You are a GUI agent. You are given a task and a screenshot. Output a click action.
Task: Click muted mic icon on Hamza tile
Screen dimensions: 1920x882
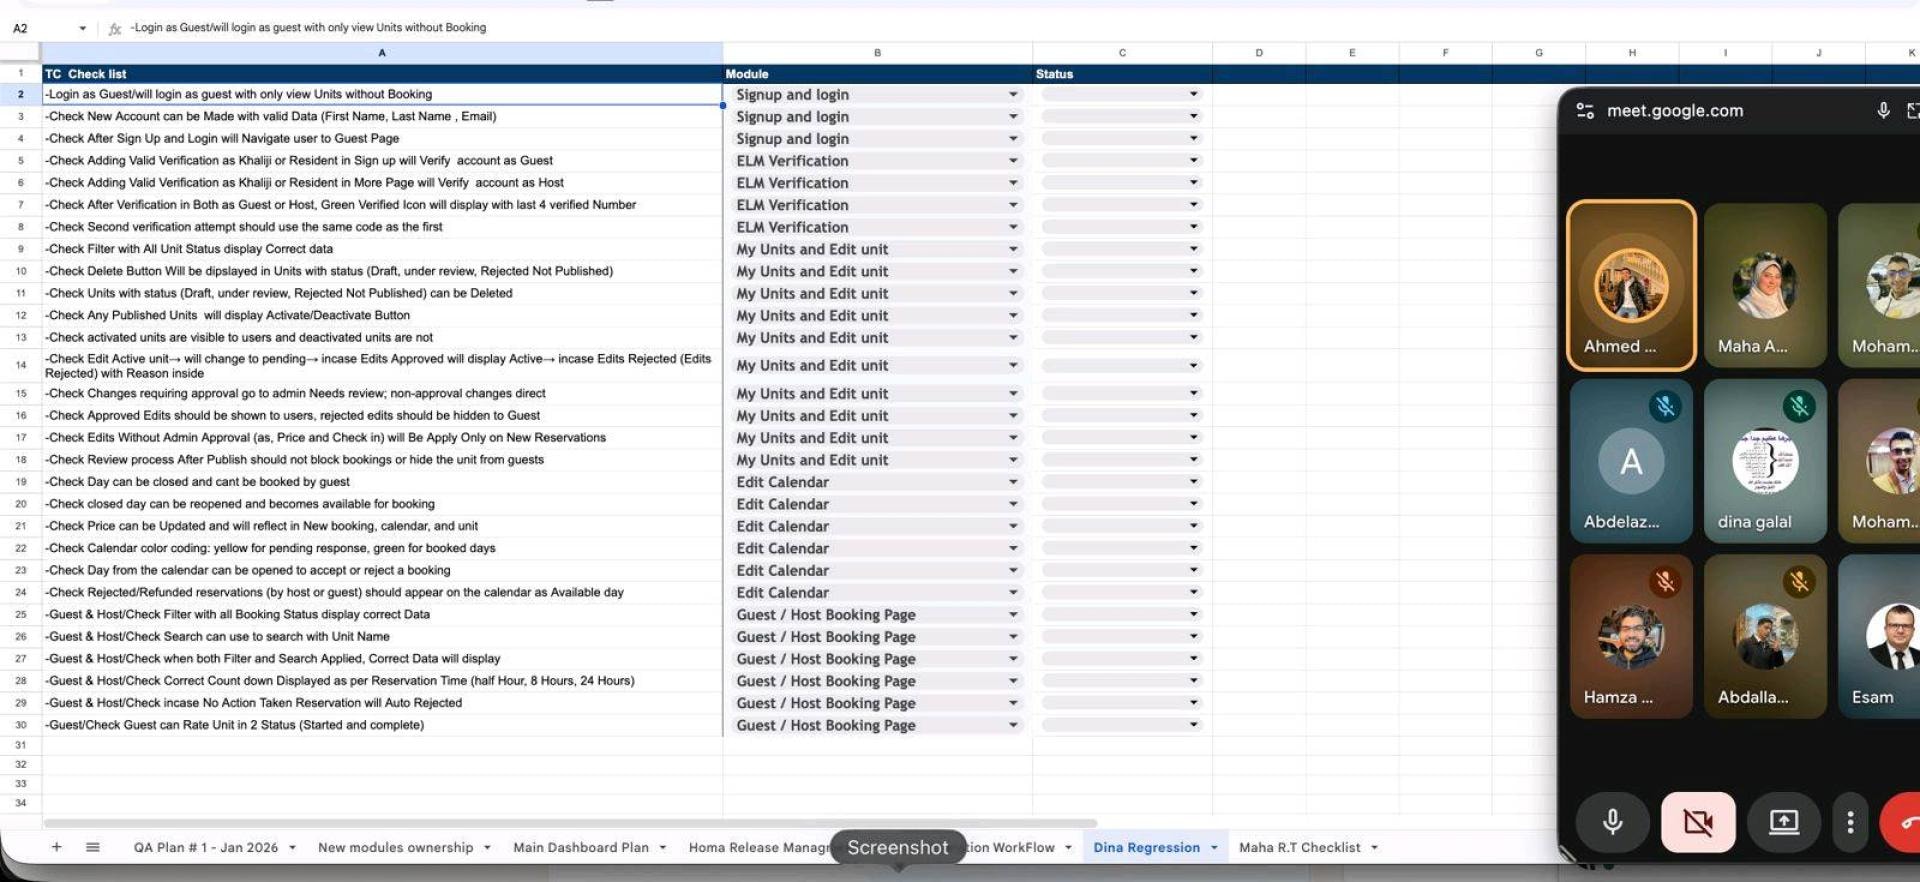[x=1665, y=582]
